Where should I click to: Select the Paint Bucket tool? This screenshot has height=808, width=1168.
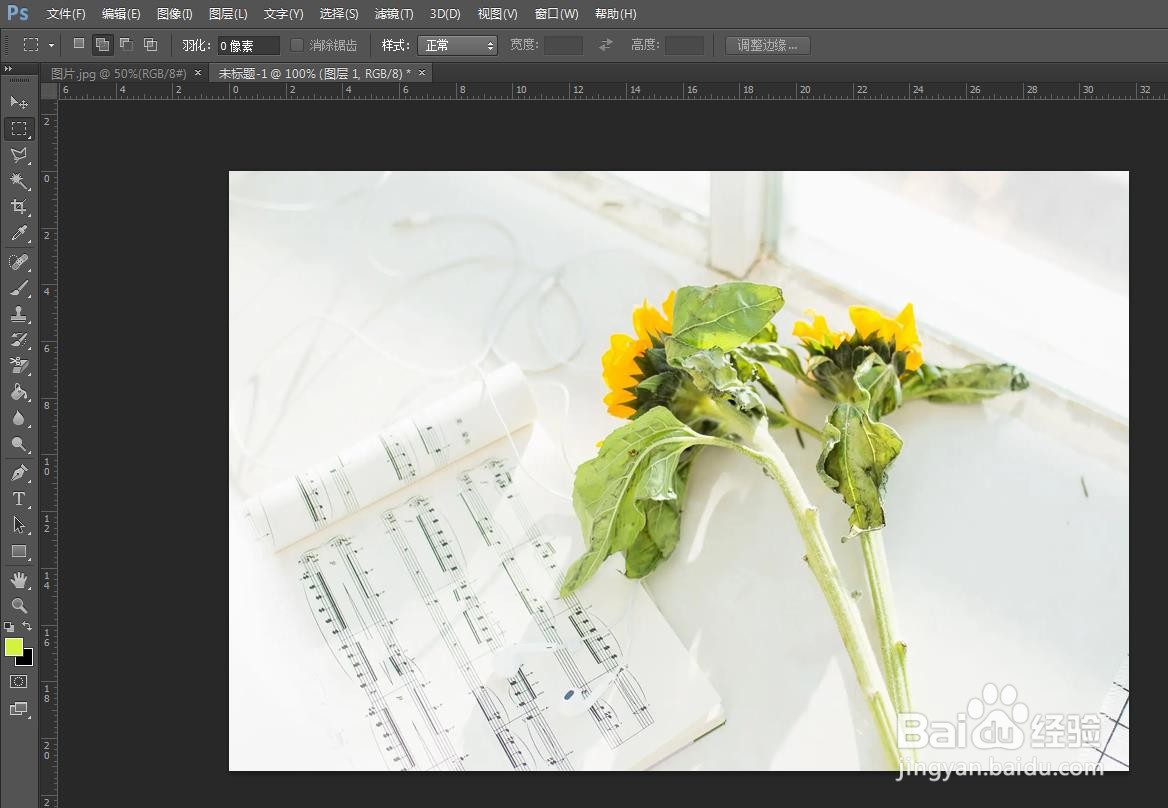pyautogui.click(x=19, y=392)
